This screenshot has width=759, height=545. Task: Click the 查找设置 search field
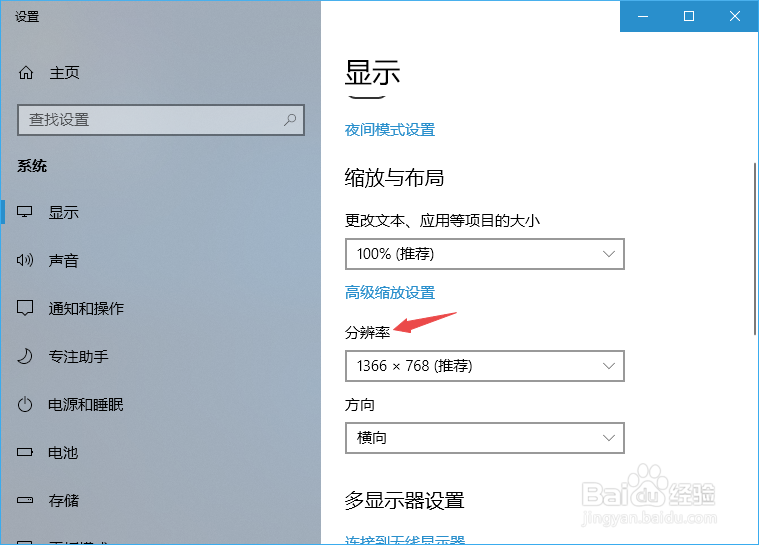pos(150,120)
